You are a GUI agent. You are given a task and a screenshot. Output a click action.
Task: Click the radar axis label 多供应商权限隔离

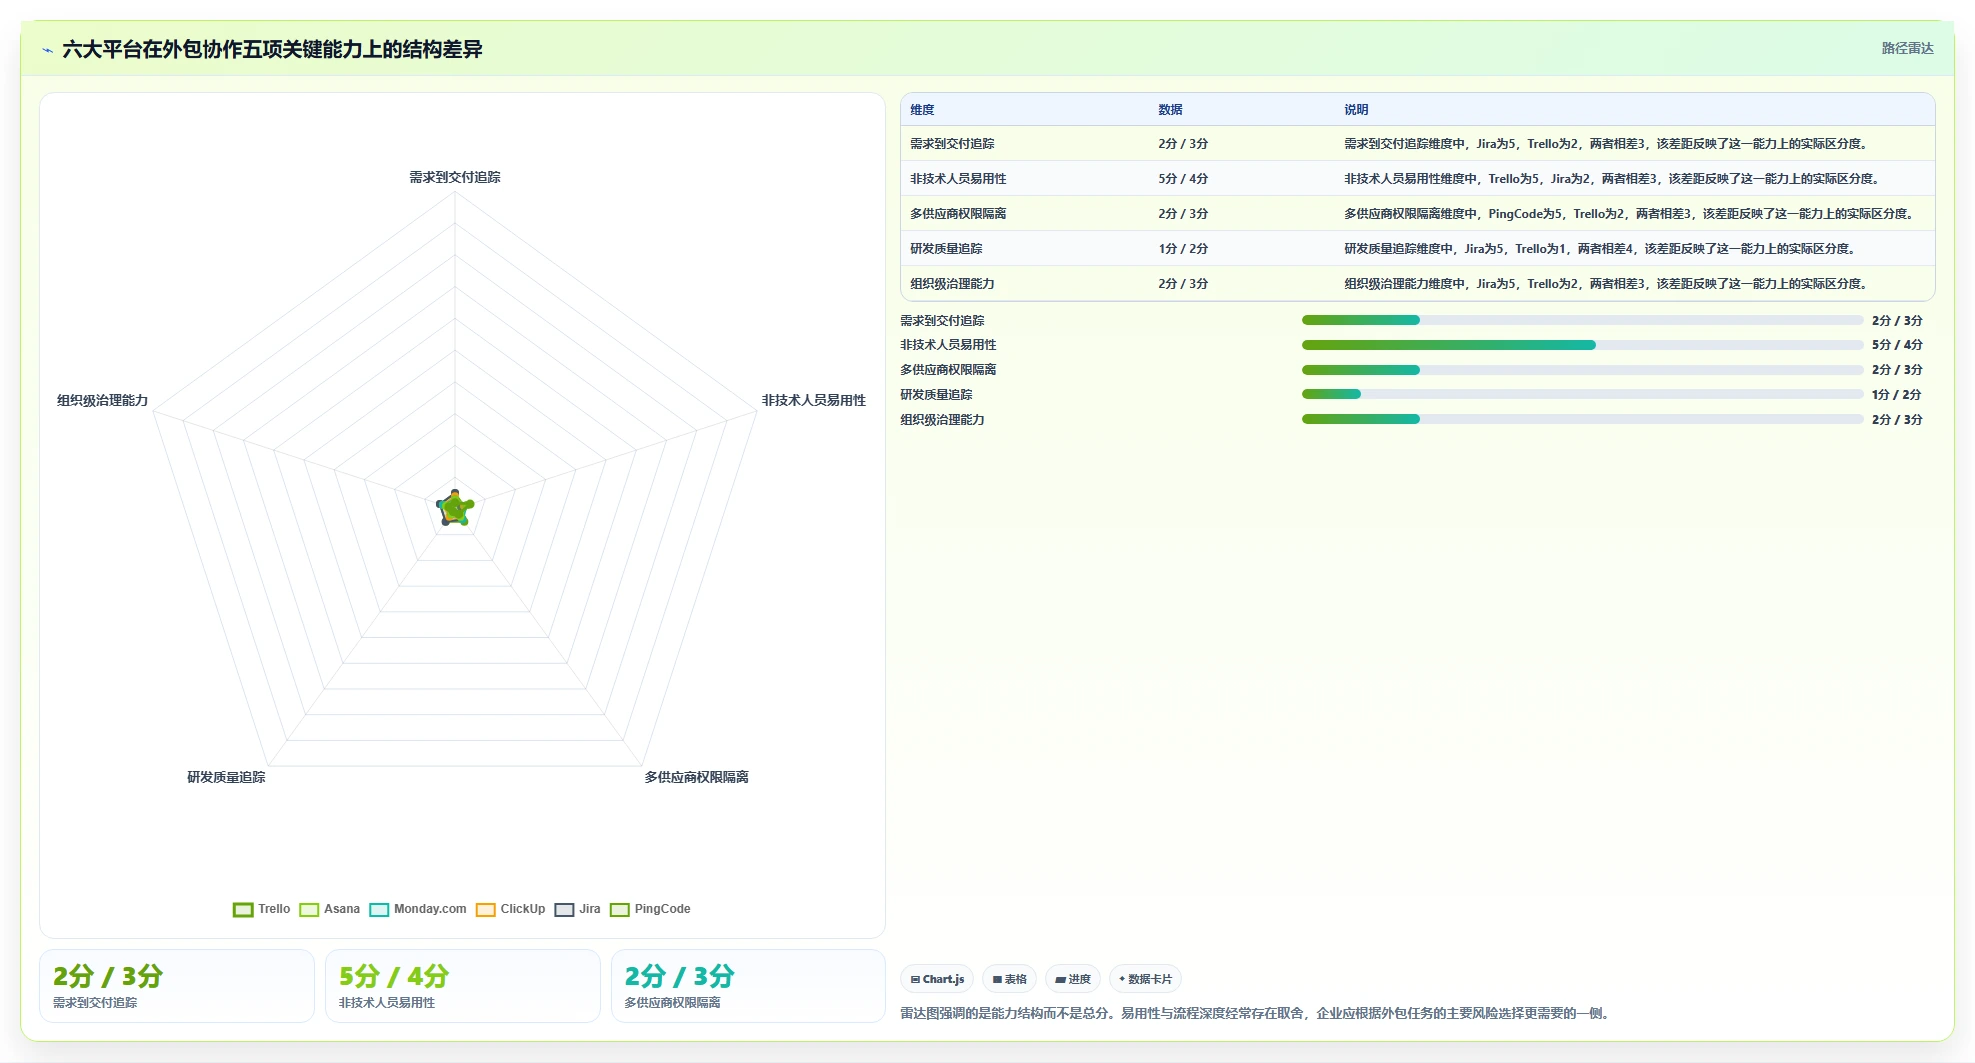click(x=696, y=777)
